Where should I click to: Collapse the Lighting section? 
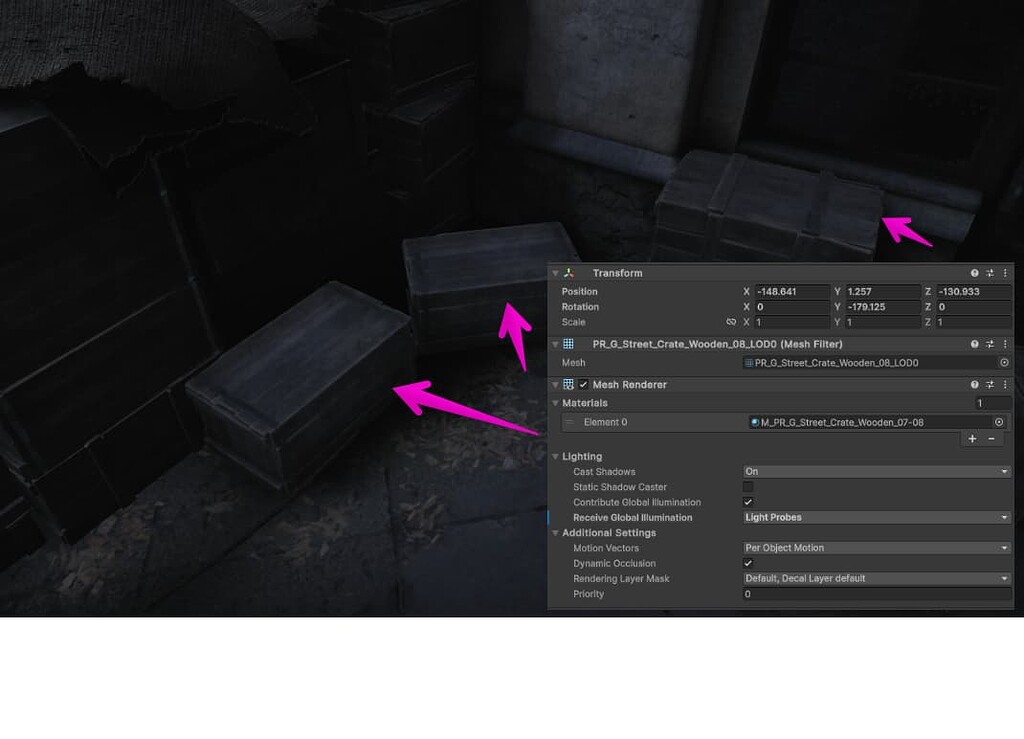coord(557,456)
